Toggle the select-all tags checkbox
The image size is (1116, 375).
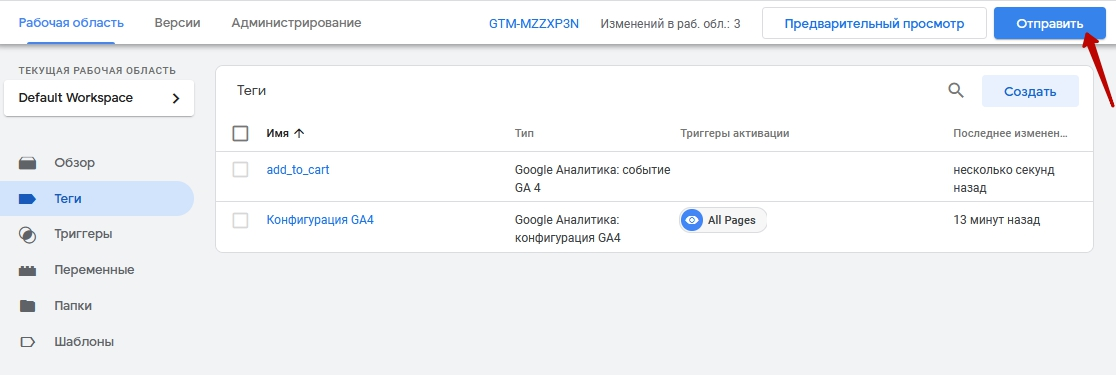pyautogui.click(x=241, y=133)
